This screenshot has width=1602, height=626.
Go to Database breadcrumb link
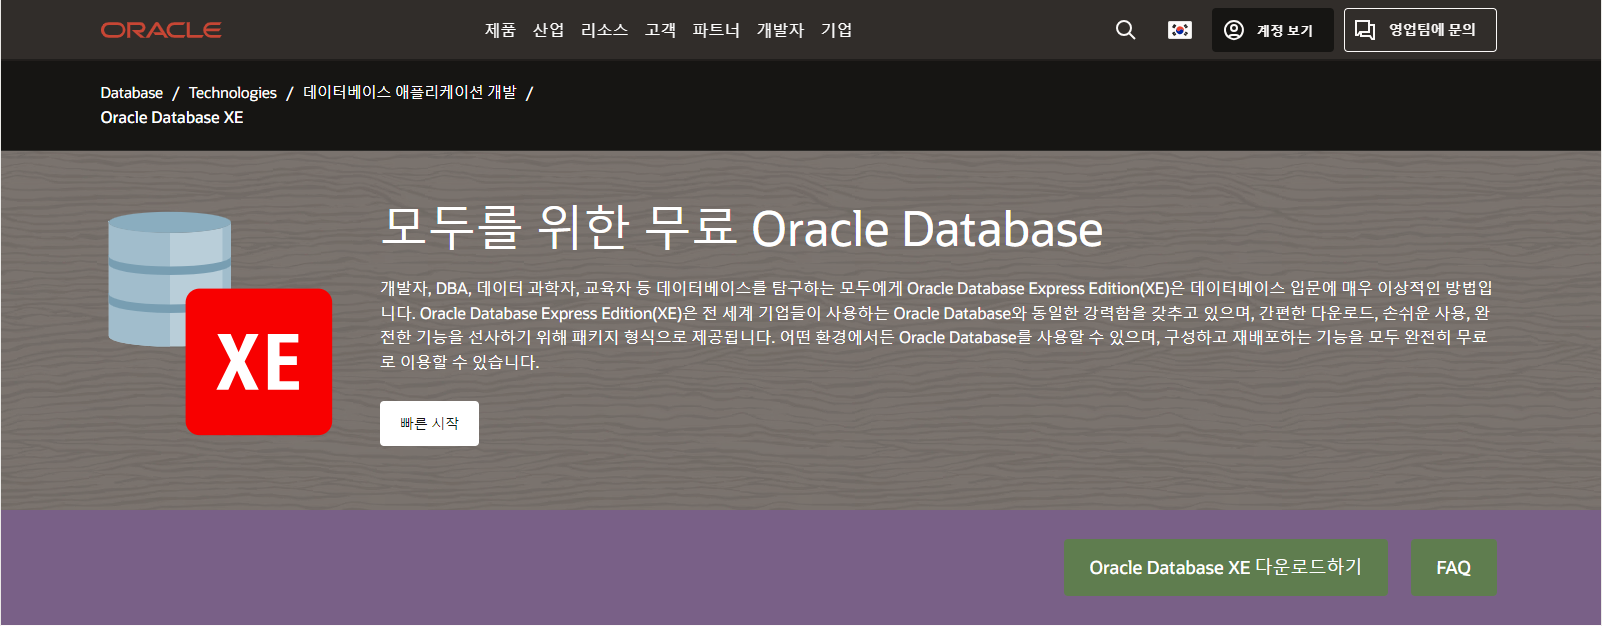coord(131,93)
